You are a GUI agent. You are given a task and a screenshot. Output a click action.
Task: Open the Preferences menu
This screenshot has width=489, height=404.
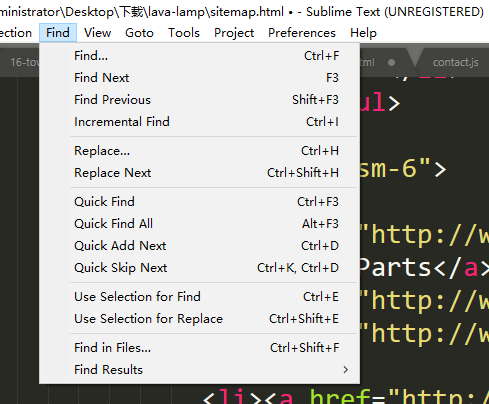tap(302, 33)
